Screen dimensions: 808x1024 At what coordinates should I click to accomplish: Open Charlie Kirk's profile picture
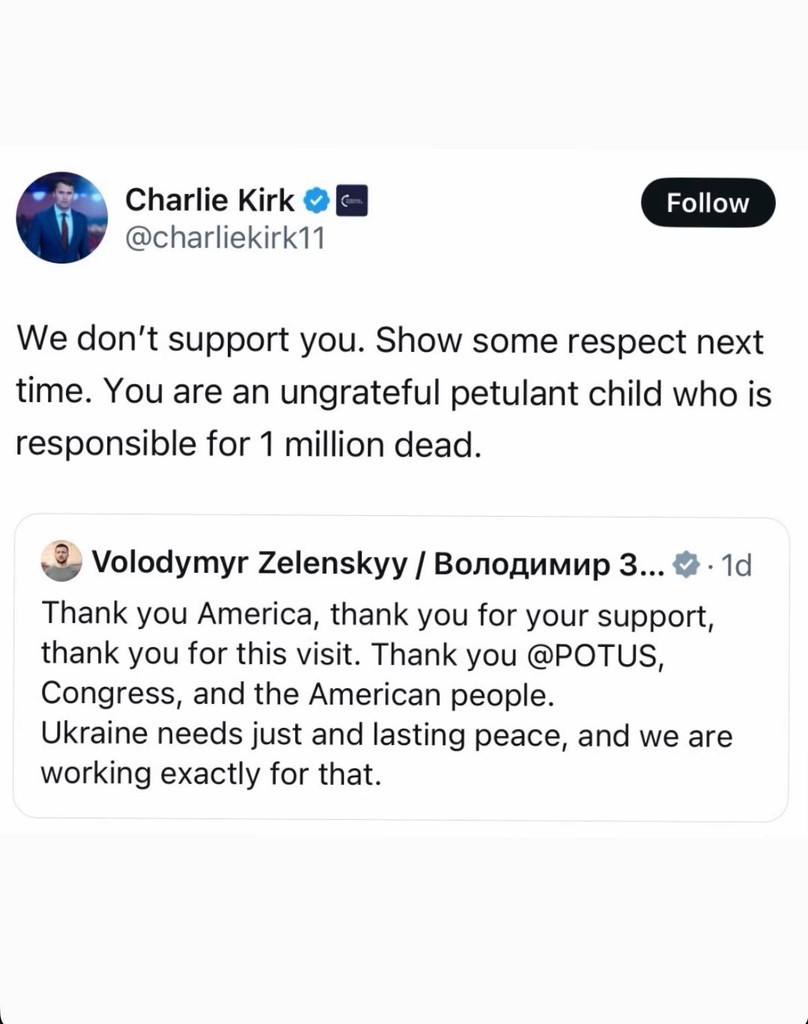[x=61, y=217]
